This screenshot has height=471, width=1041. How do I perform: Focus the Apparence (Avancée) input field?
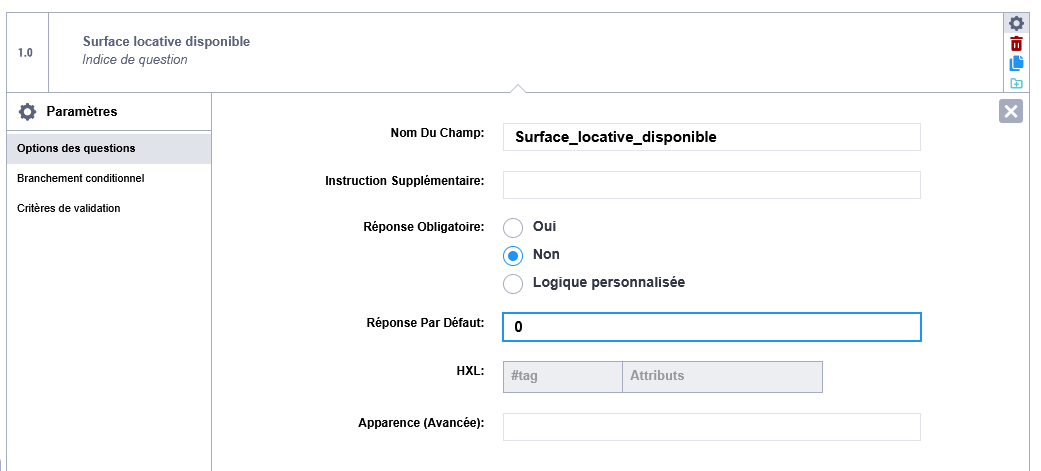[711, 427]
